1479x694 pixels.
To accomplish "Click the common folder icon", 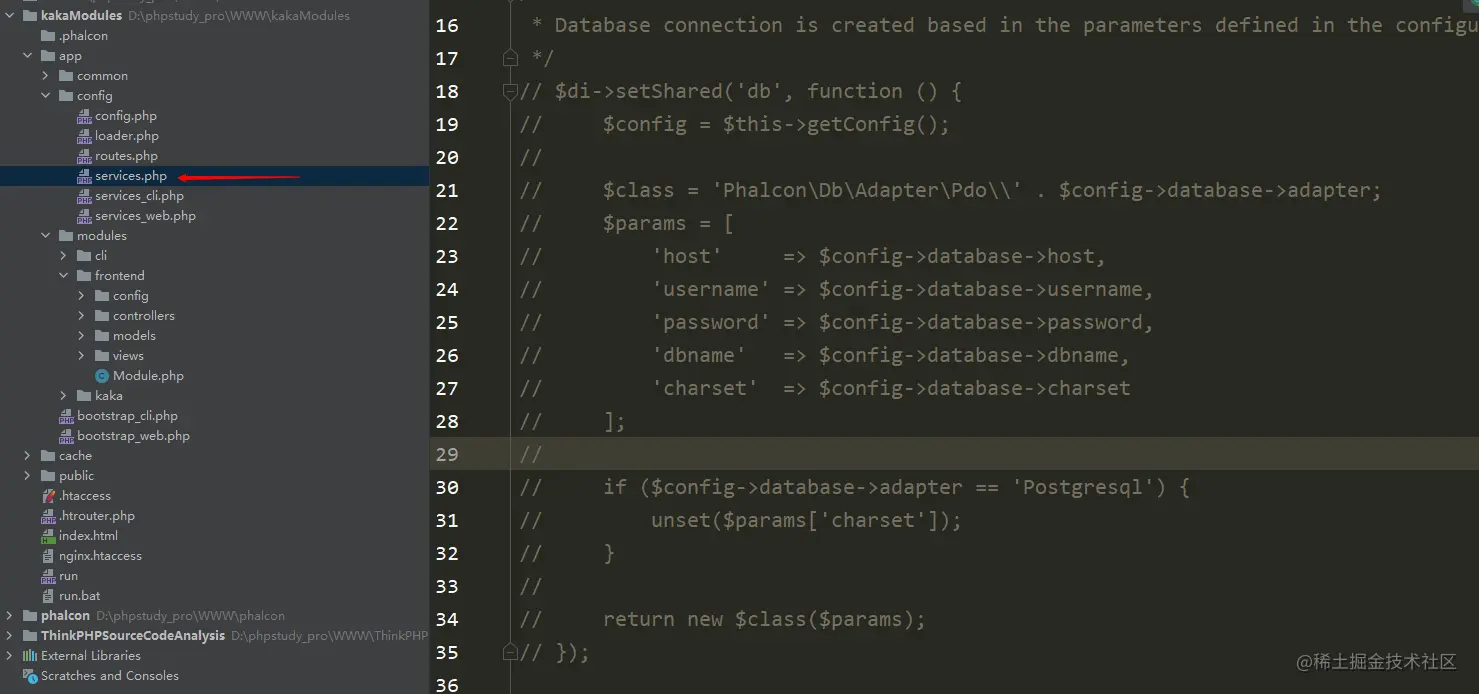I will pyautogui.click(x=66, y=76).
